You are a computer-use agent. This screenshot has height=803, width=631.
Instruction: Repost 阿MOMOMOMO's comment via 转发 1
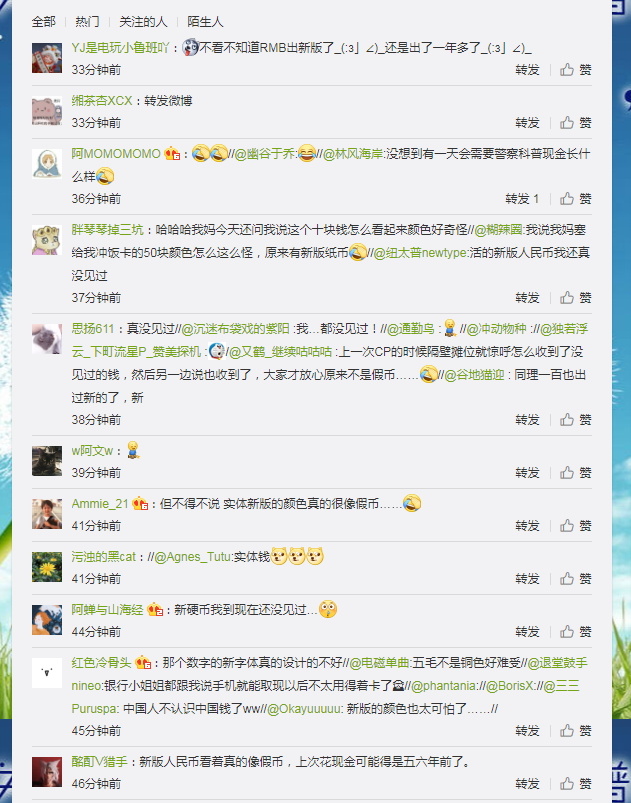(x=522, y=198)
